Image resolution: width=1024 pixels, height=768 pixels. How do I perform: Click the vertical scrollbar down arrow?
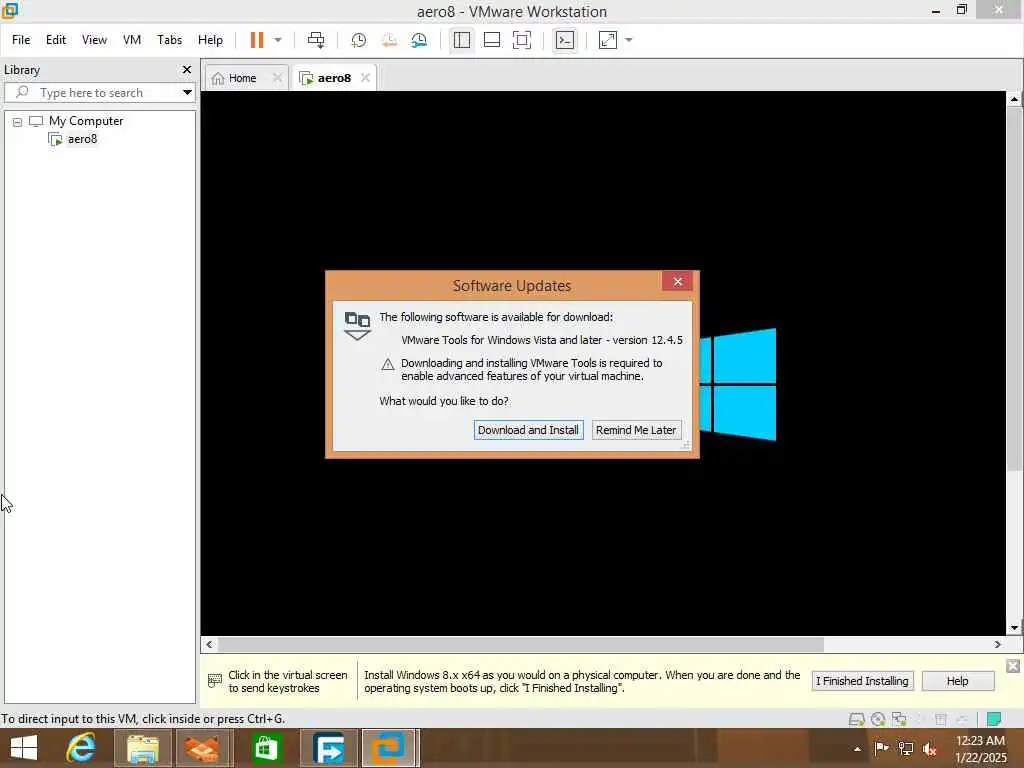click(x=1014, y=628)
